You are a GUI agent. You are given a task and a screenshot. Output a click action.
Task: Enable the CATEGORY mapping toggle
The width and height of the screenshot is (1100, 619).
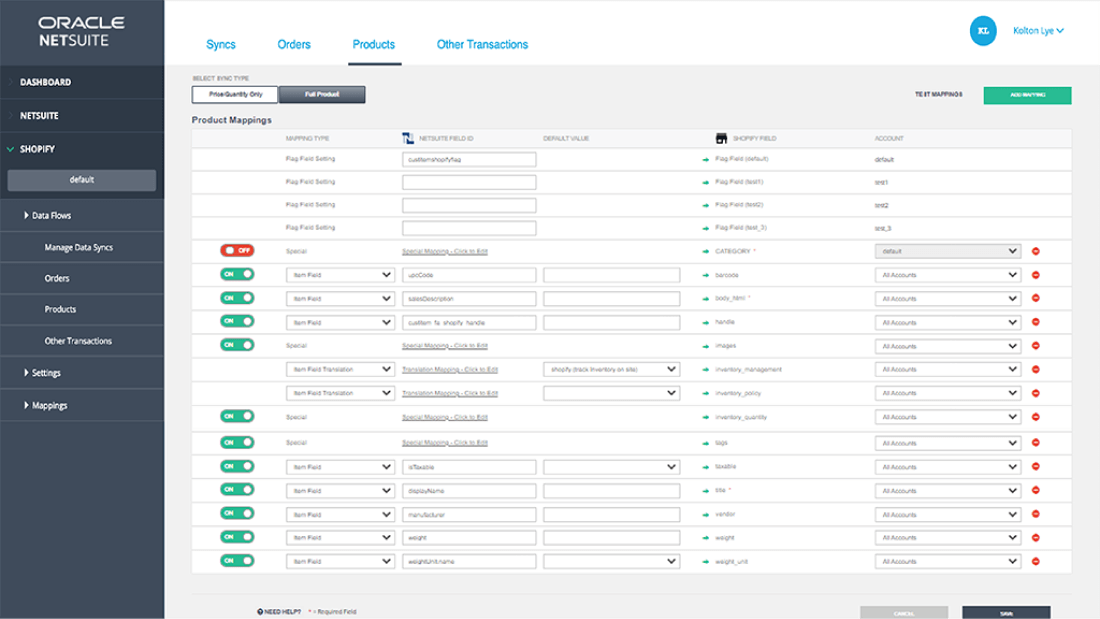tap(237, 250)
